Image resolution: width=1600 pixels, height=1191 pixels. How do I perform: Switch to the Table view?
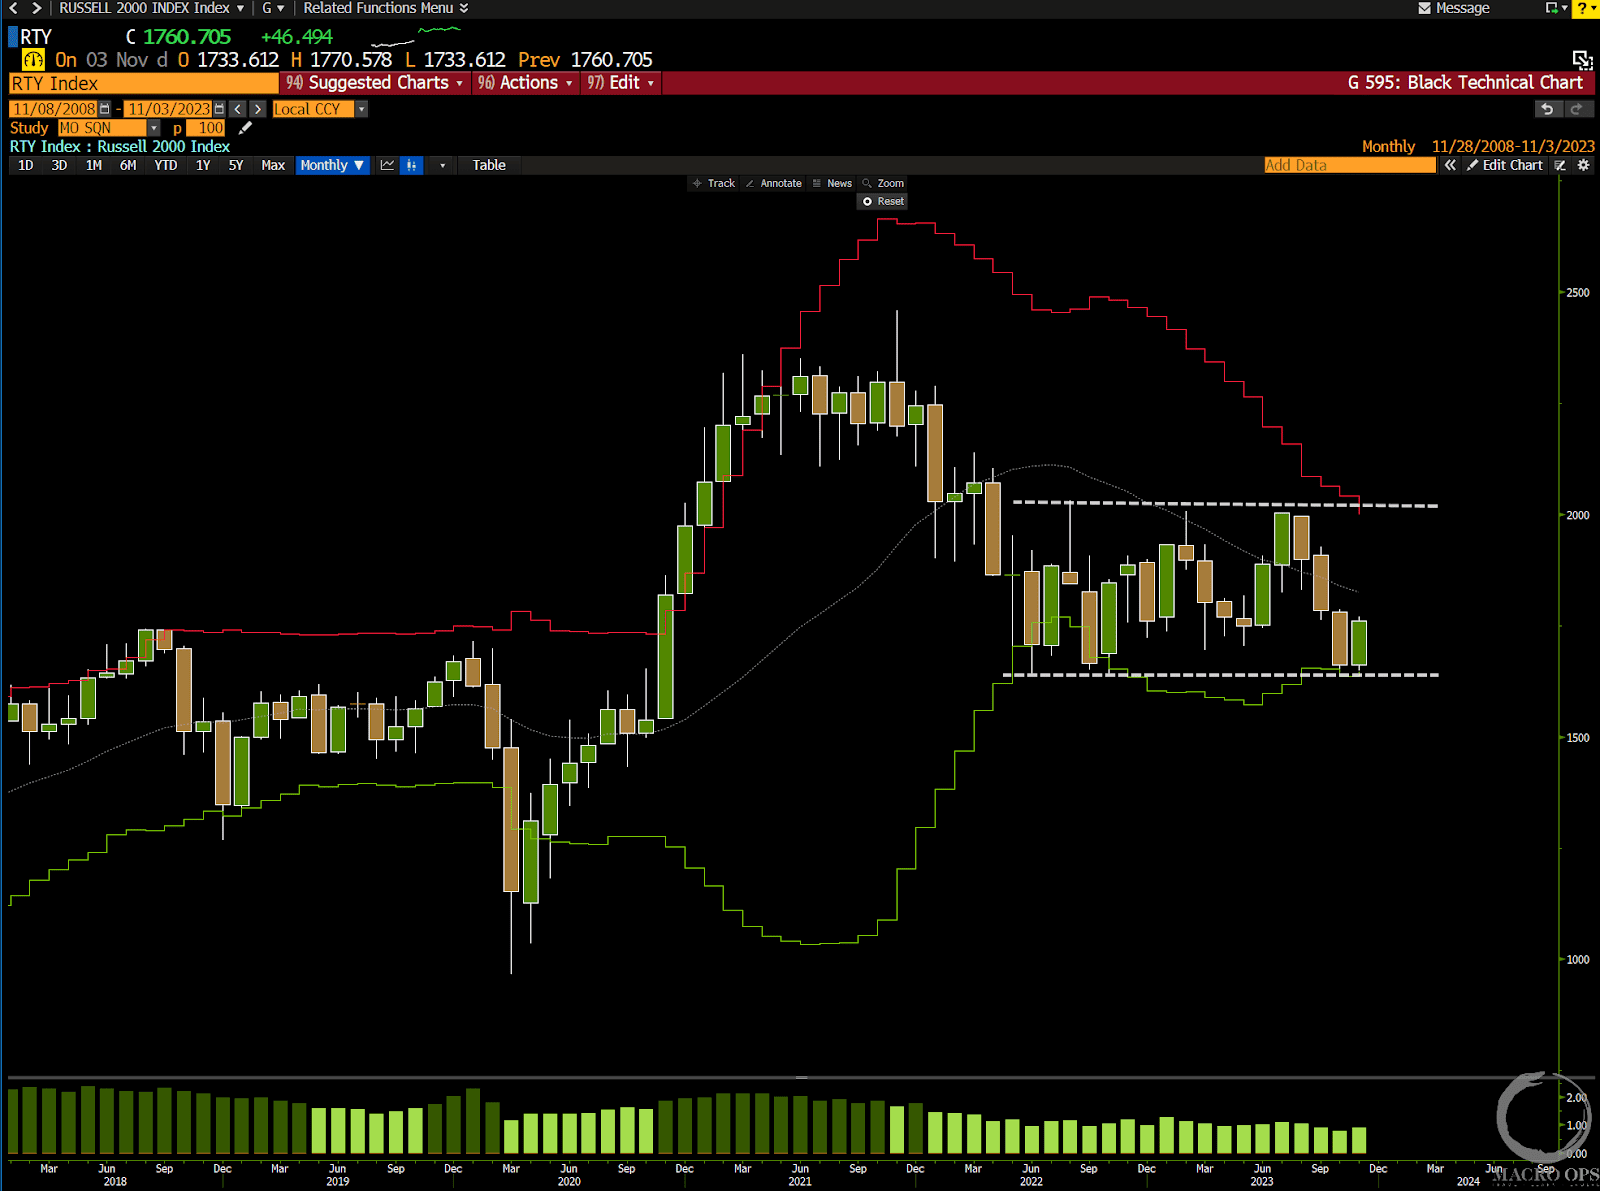click(489, 165)
